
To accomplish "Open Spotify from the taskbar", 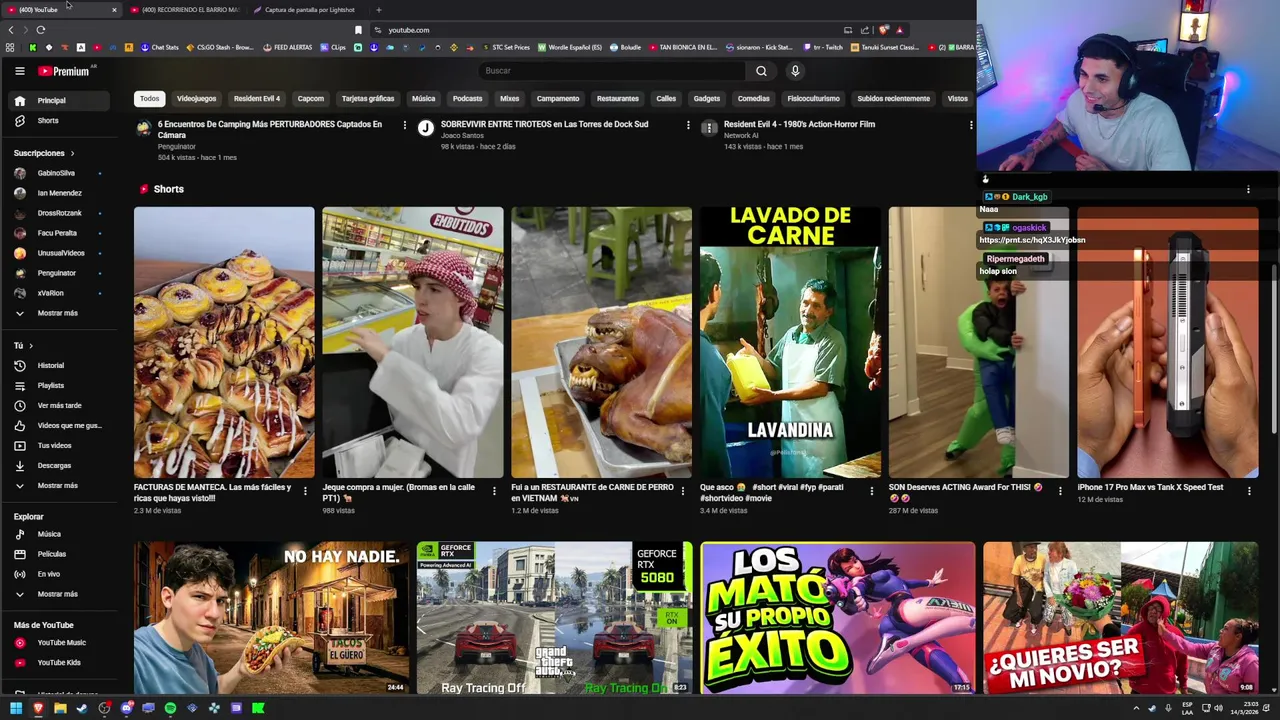I will (170, 708).
